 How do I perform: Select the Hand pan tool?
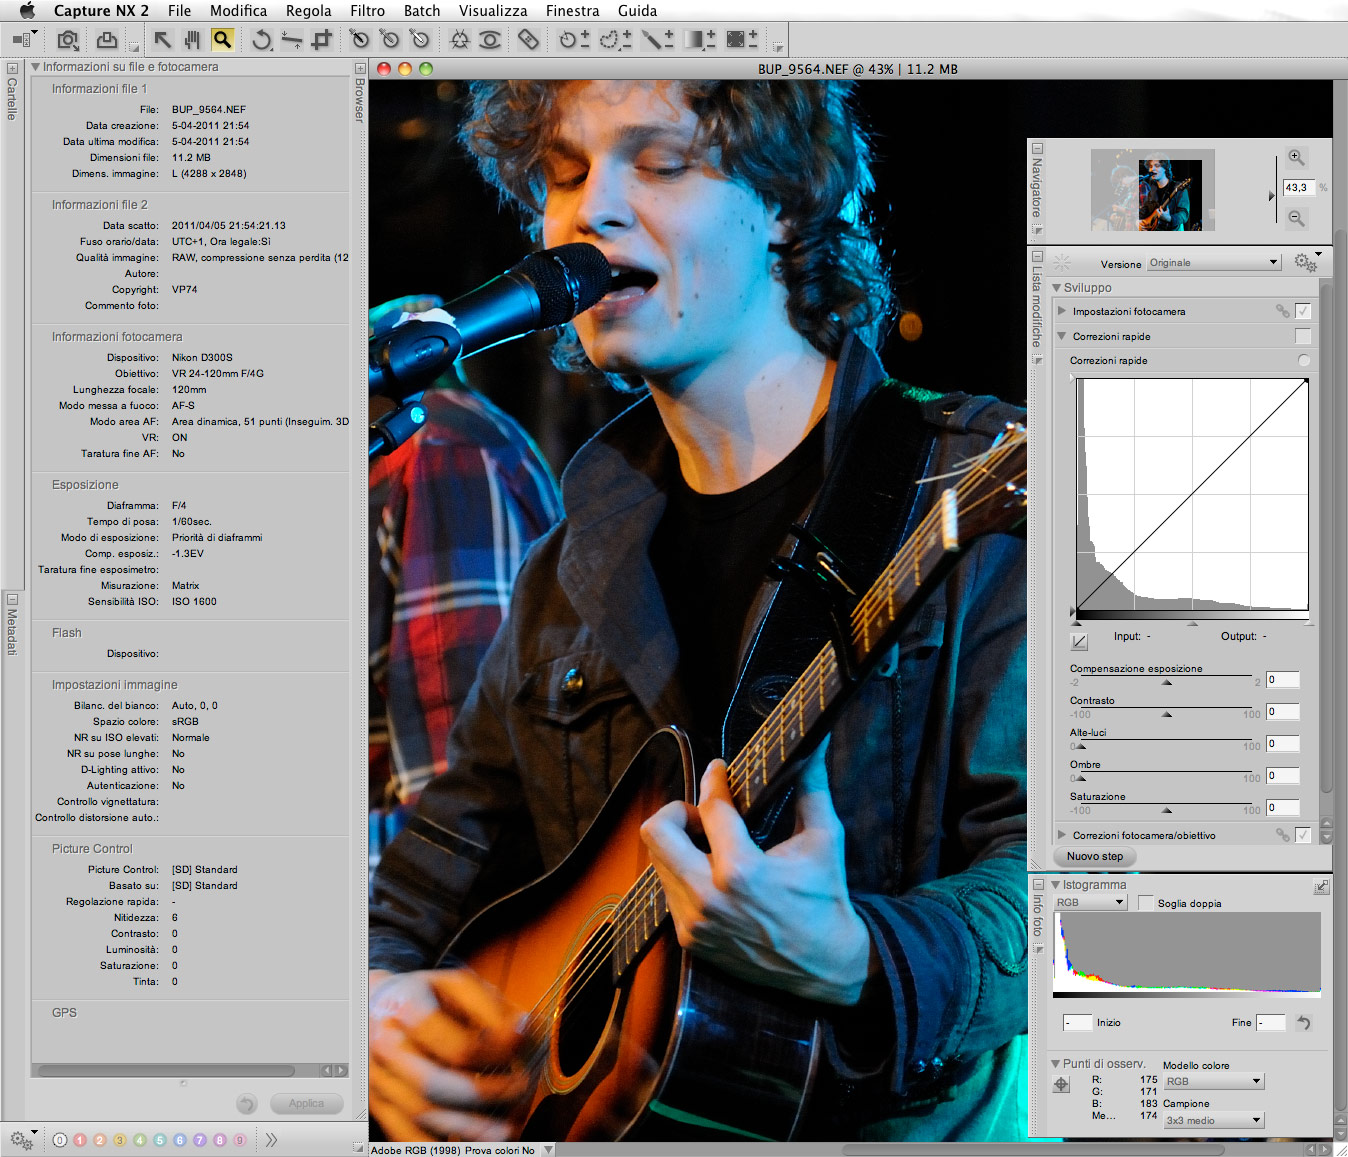click(x=192, y=39)
